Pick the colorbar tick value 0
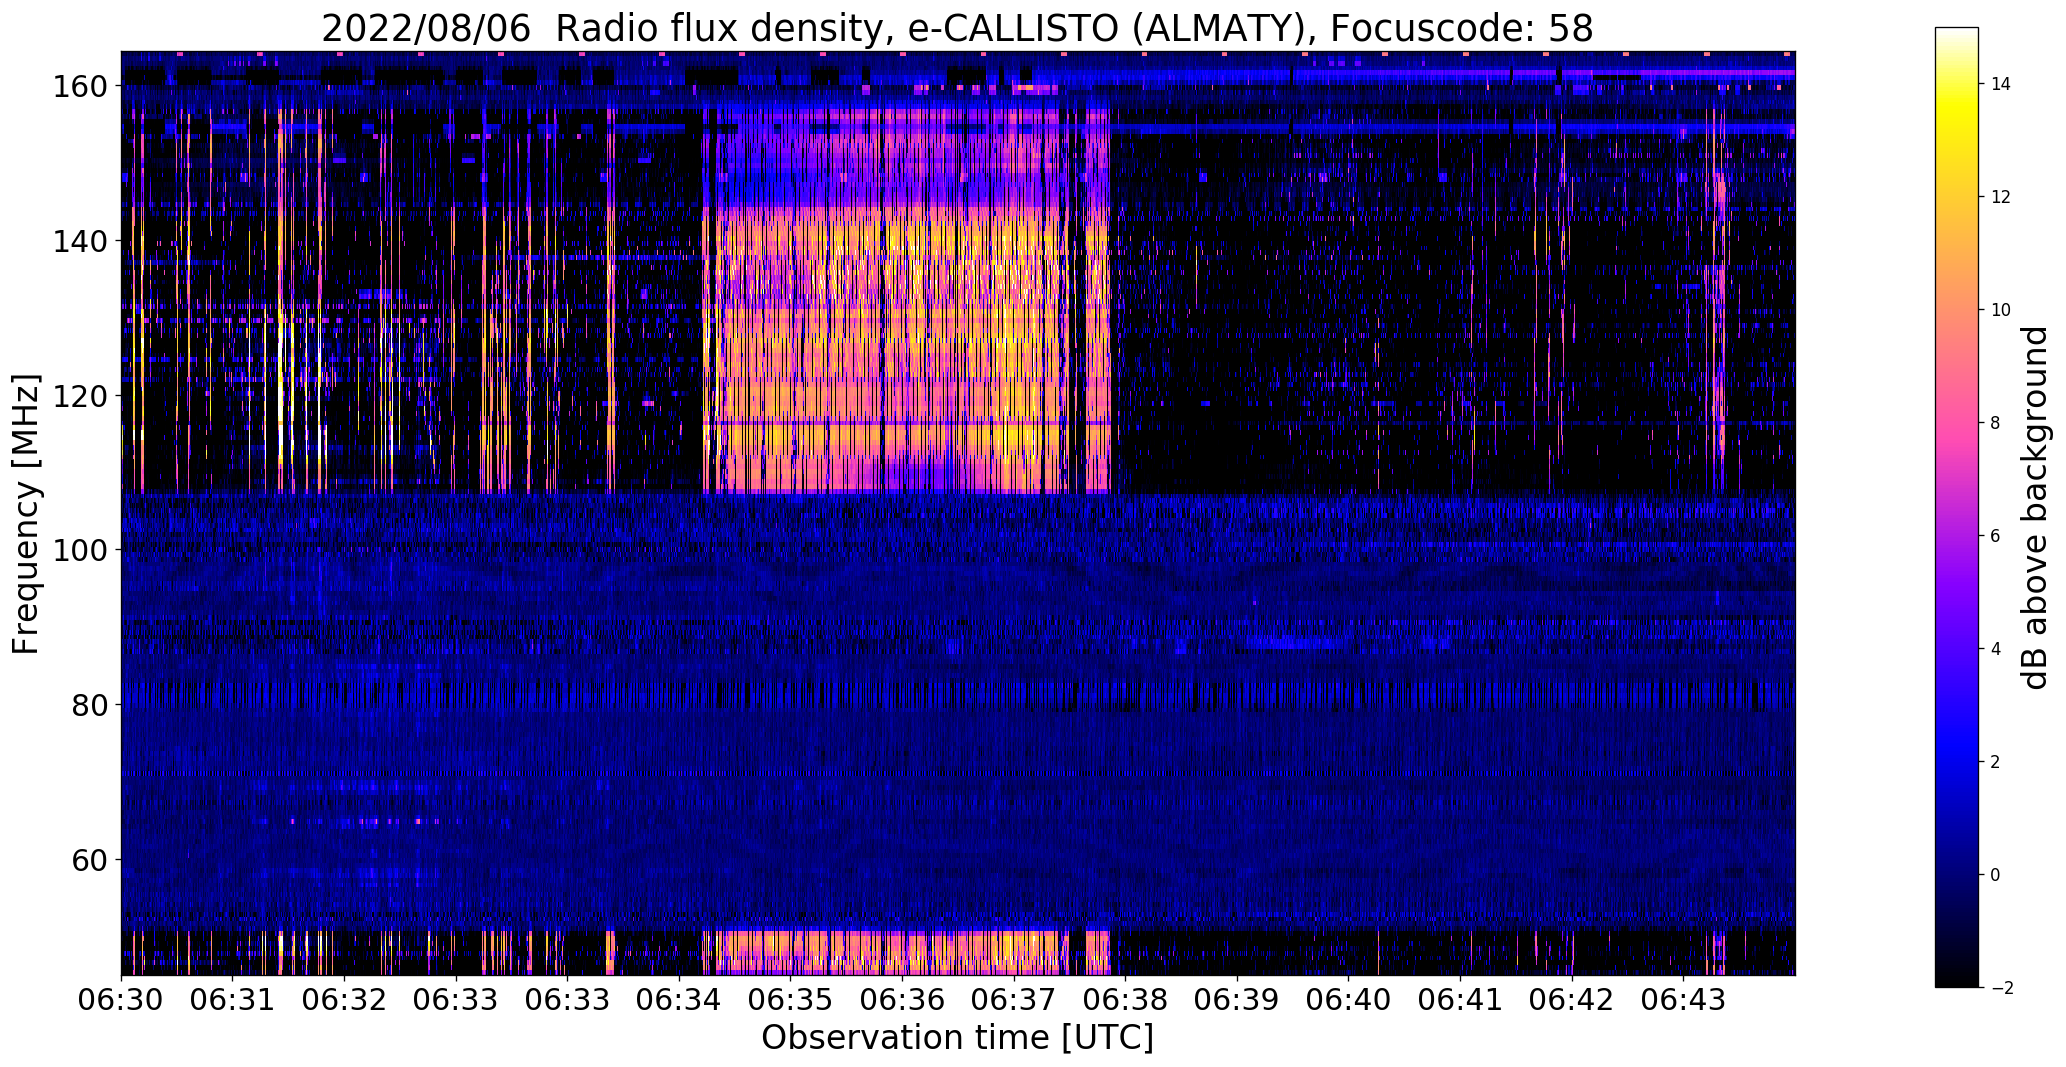Image resolution: width=2066 pixels, height=1067 pixels. [1996, 875]
